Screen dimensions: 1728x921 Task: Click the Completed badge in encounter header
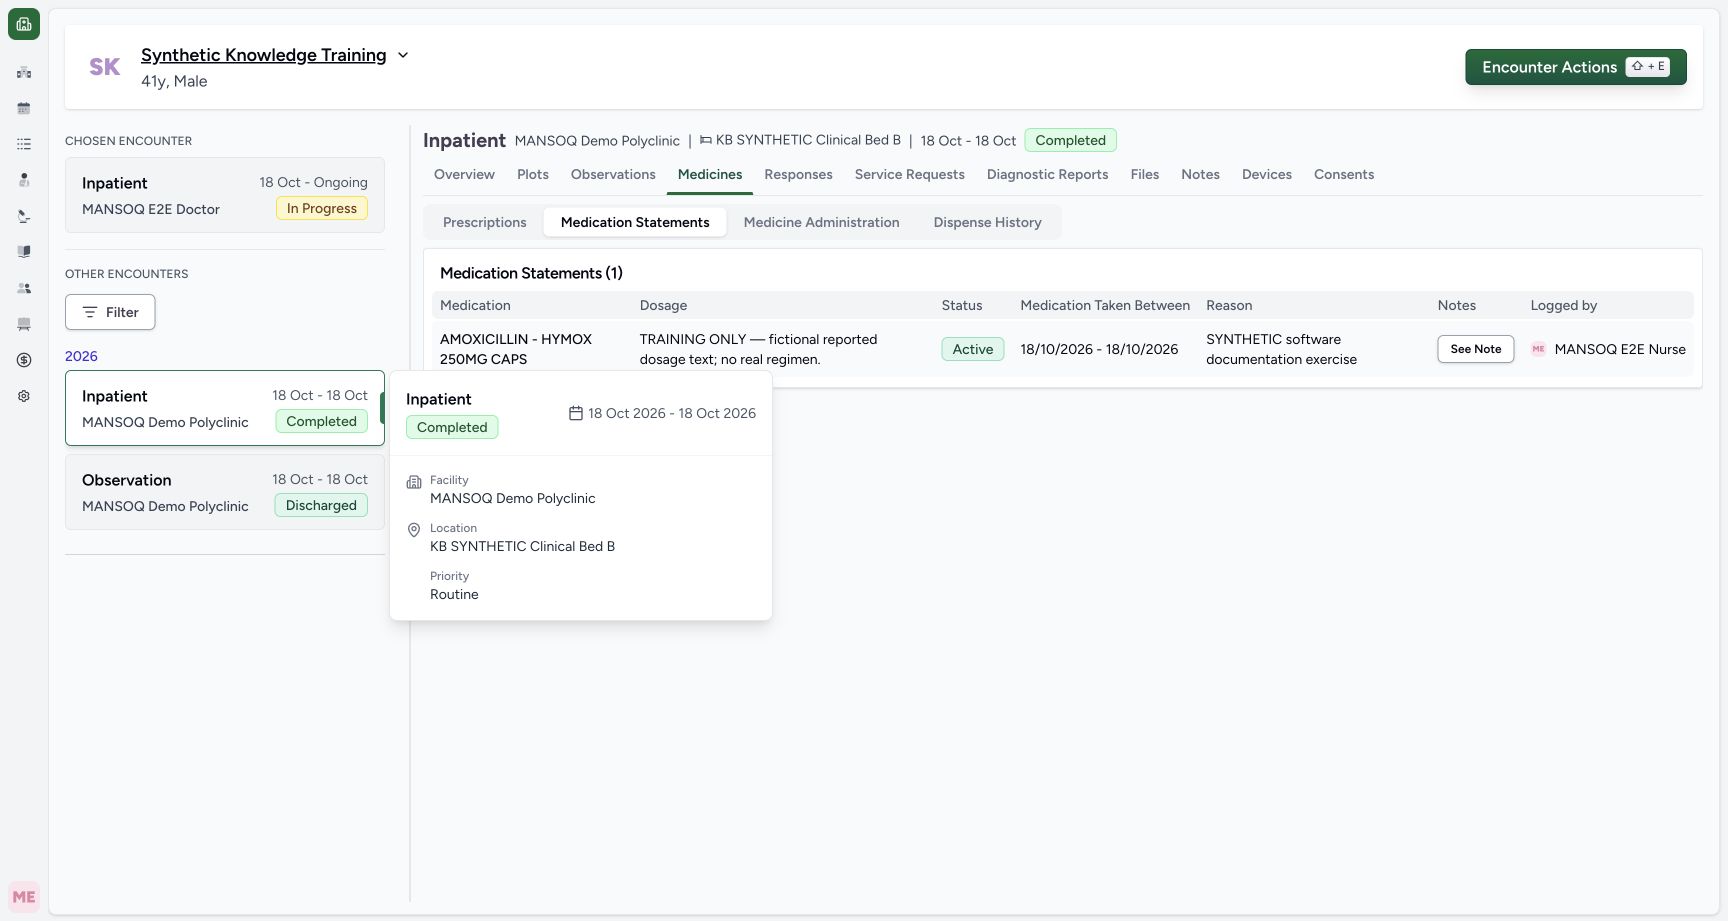tap(1070, 140)
